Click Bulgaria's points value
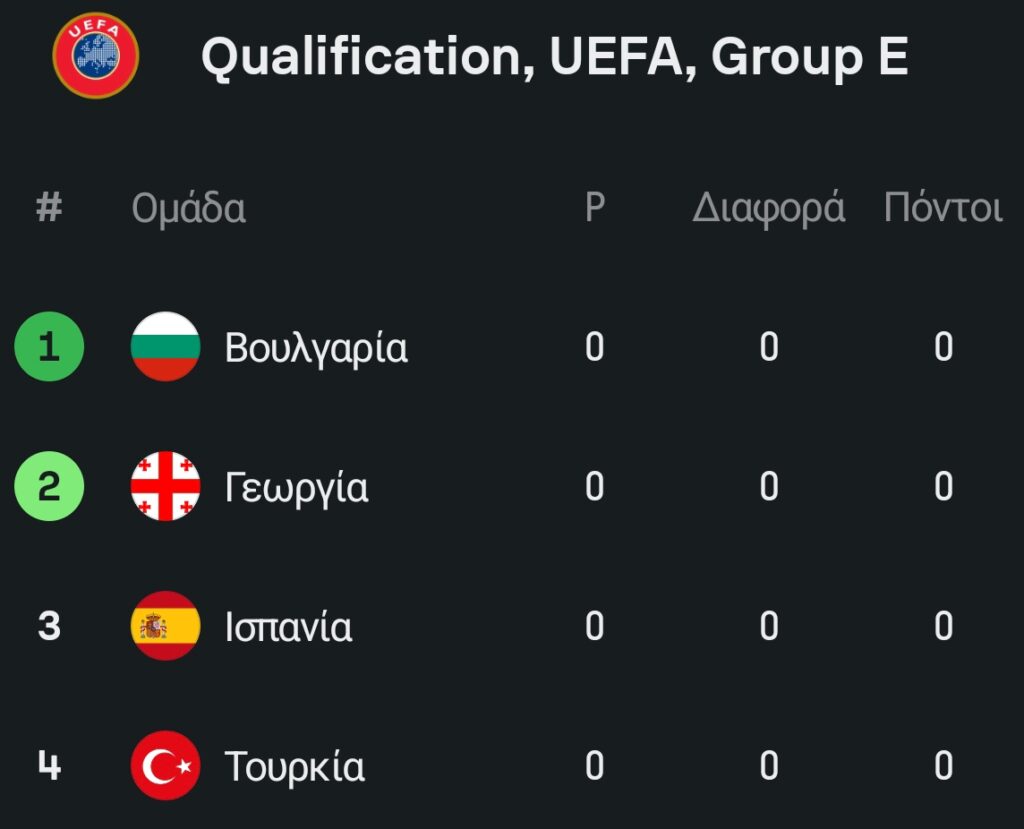1024x829 pixels. click(x=943, y=347)
